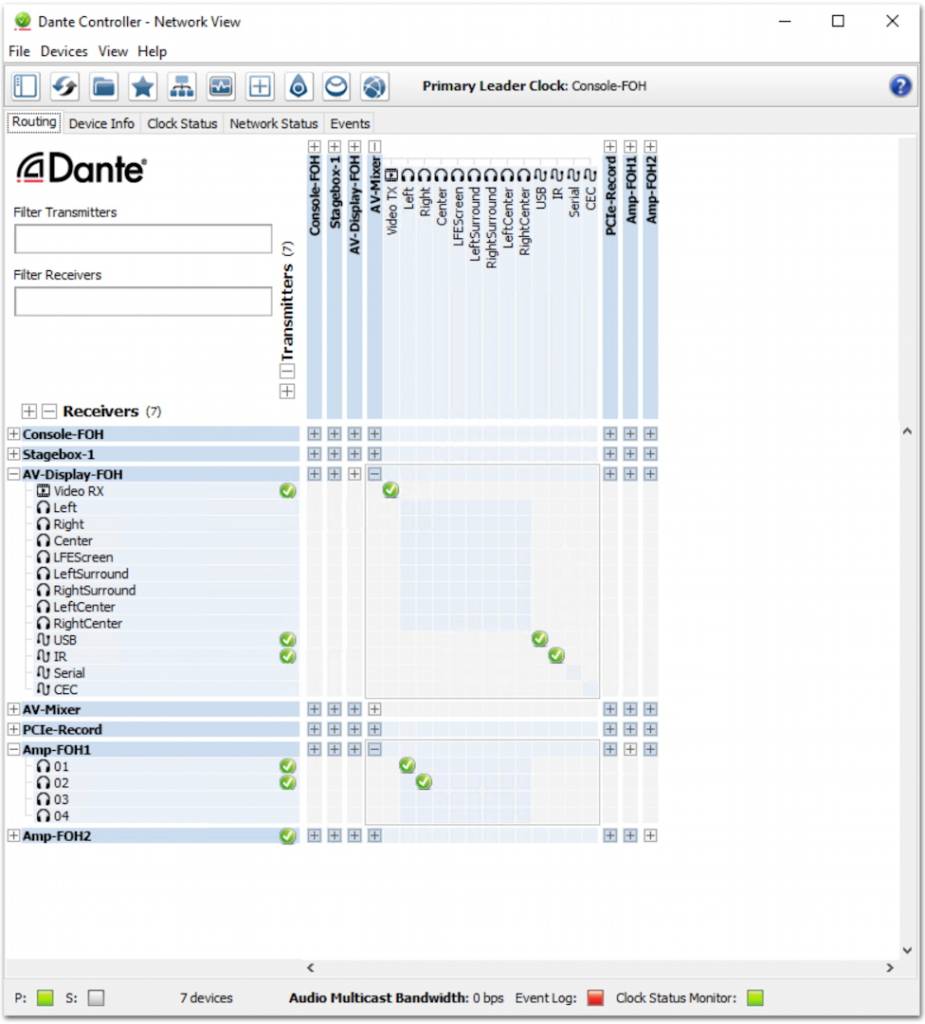
Task: Toggle Amp-FOH1 02 subscription to Right
Action: click(424, 781)
